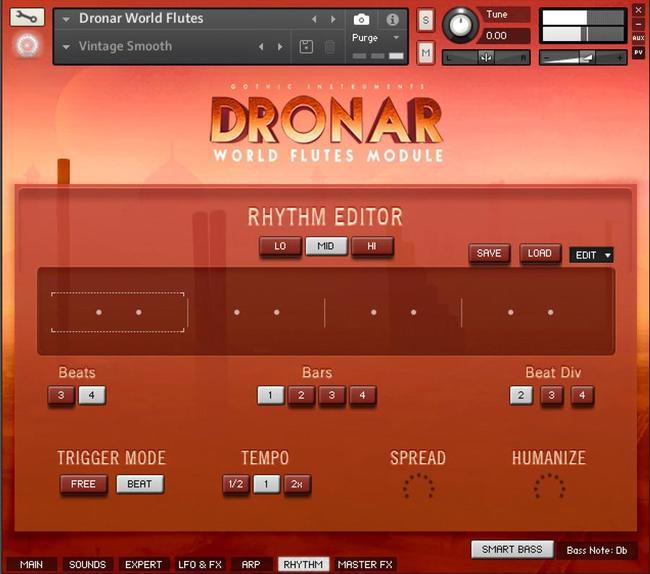This screenshot has width=650, height=574.
Task: Set Beat Div to 4
Action: coord(582,395)
